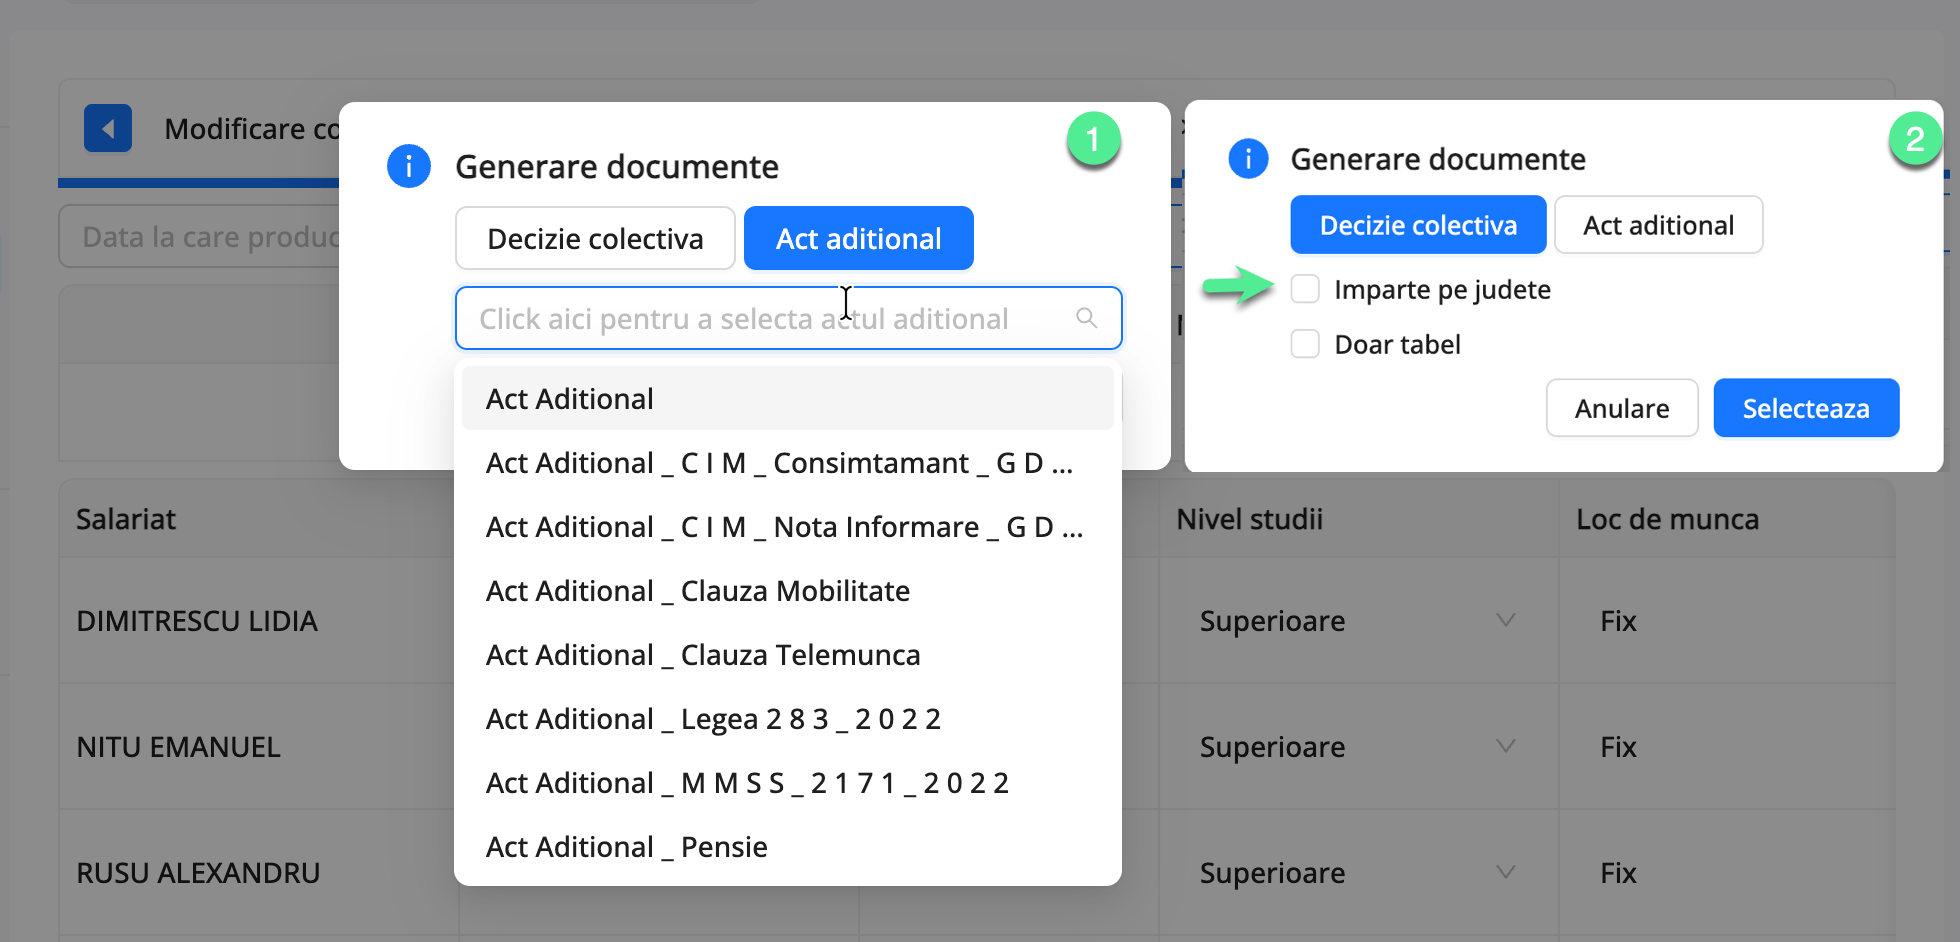Screen dimensions: 1960x942
Task: Click the green step badge labeled 1
Action: (1093, 140)
